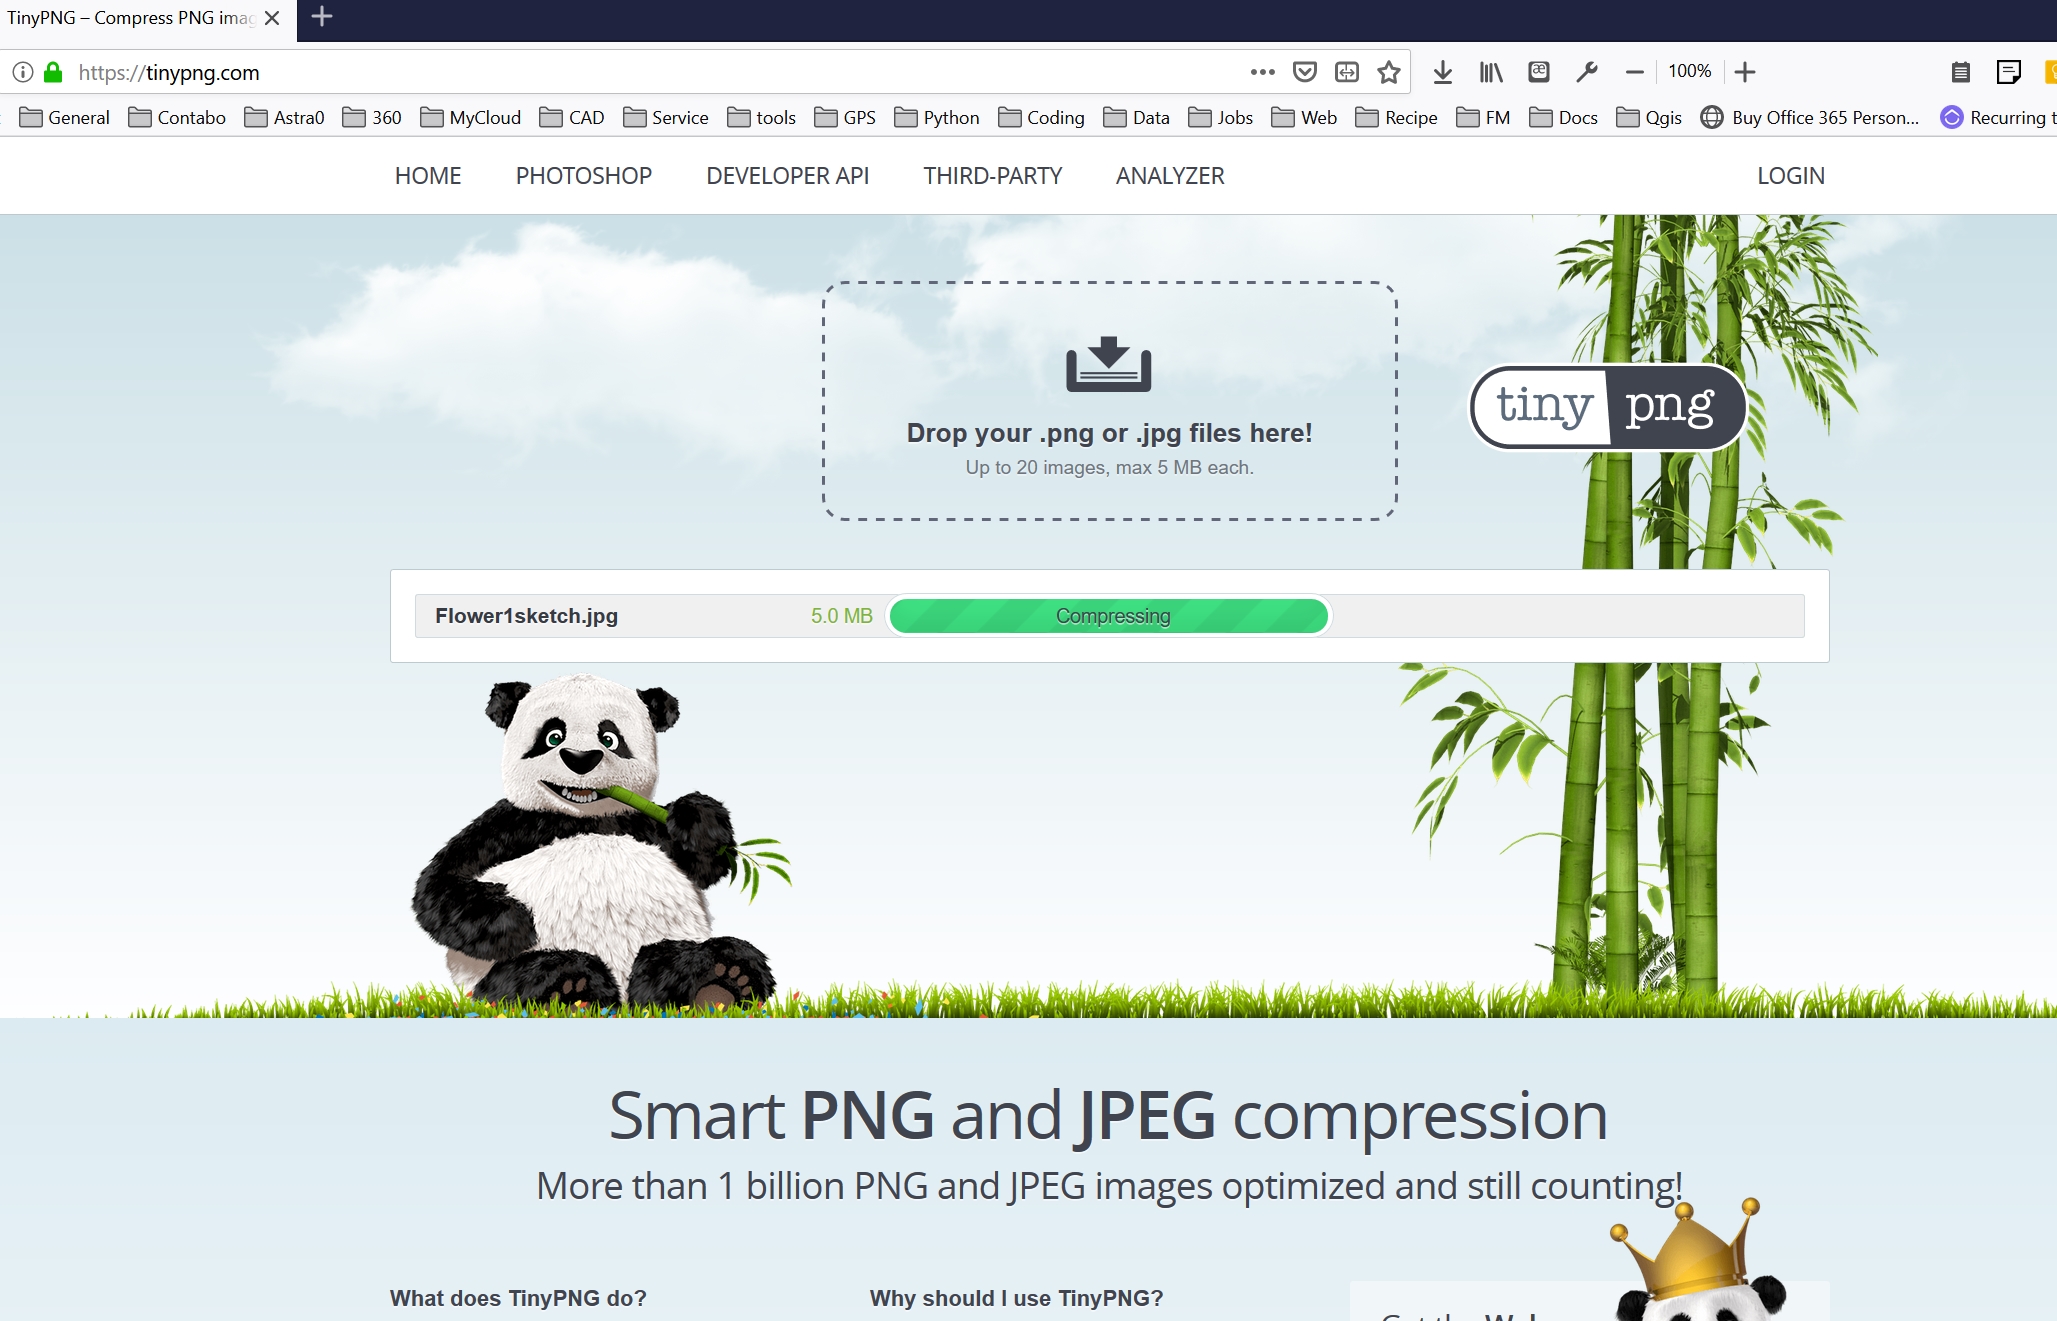This screenshot has height=1321, width=2057.
Task: Open the DEVELOPER API menu item
Action: coord(787,176)
